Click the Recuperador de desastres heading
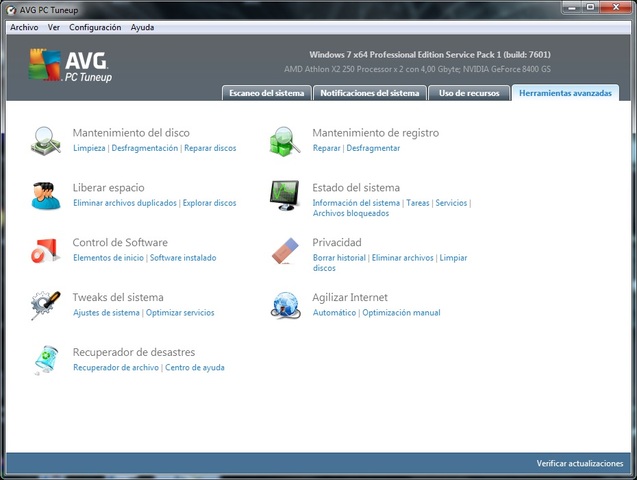This screenshot has height=480, width=637. [x=134, y=352]
